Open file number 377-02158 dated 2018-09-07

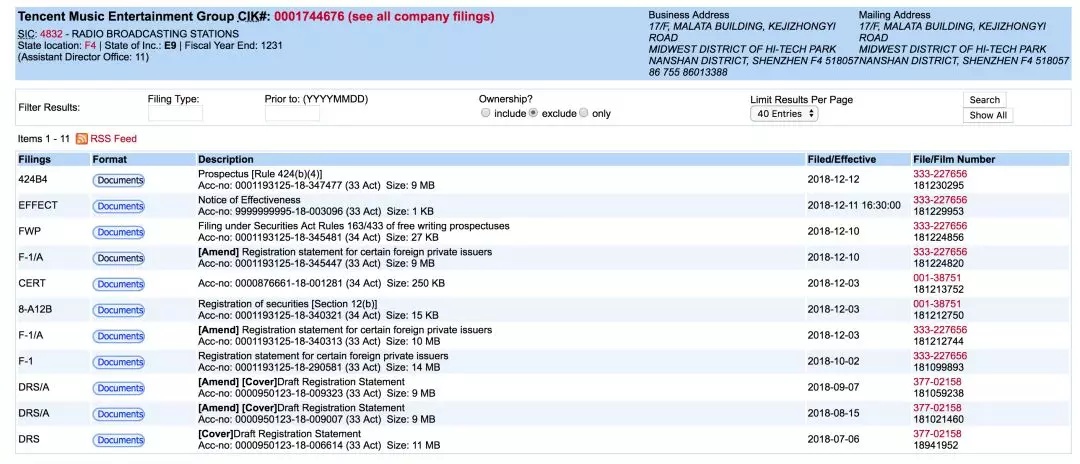(x=937, y=381)
